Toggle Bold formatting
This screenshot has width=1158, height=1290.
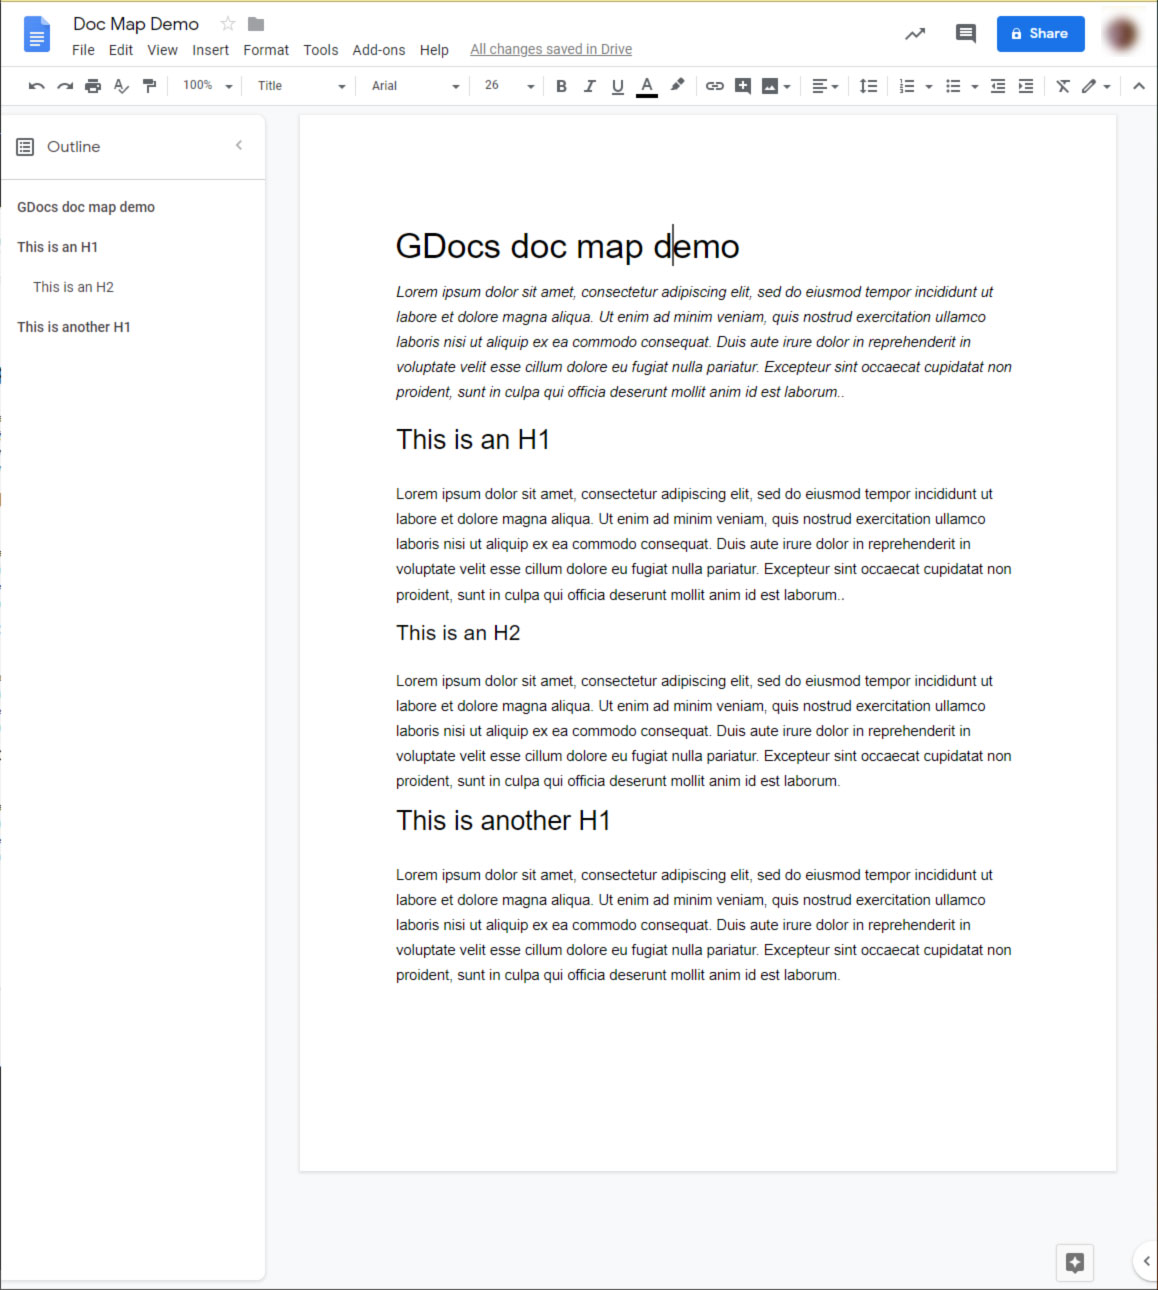561,86
